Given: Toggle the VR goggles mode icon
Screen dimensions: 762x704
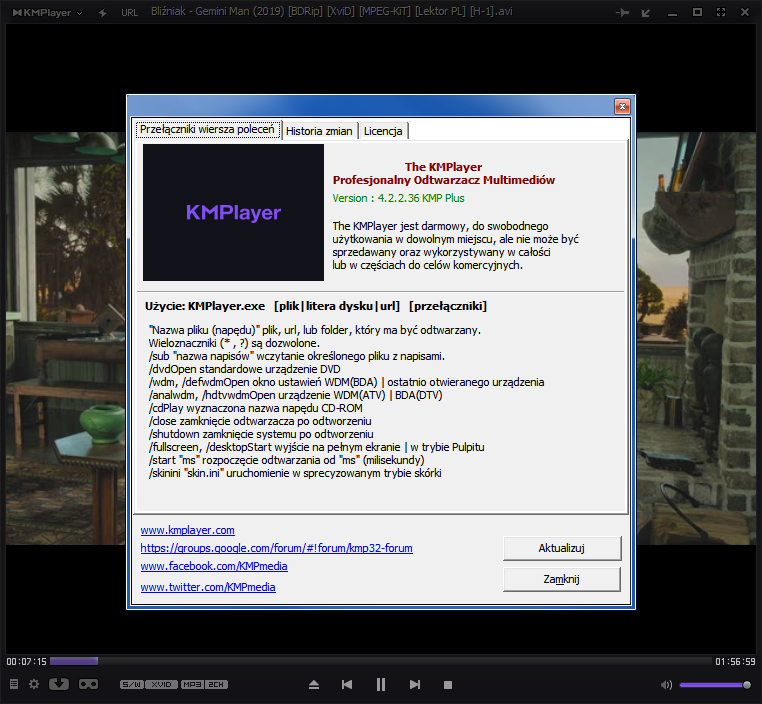Looking at the screenshot, I should pos(88,684).
